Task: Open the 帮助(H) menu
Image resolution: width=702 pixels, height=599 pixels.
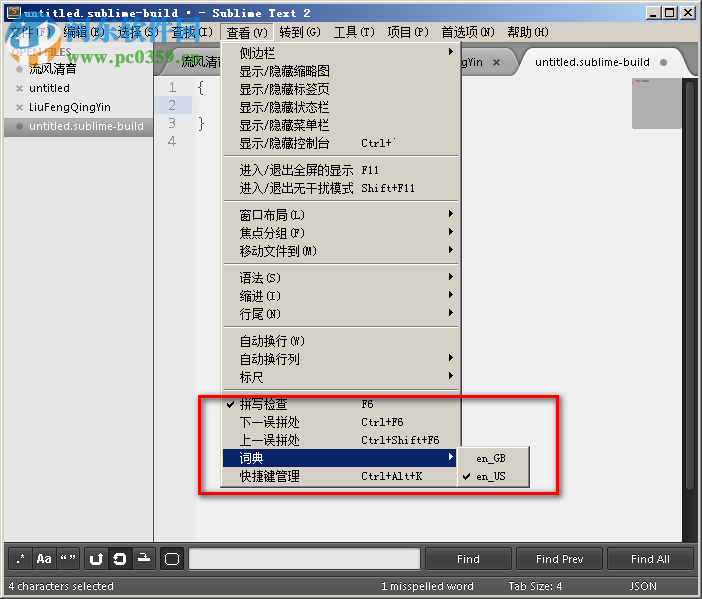Action: coord(528,32)
